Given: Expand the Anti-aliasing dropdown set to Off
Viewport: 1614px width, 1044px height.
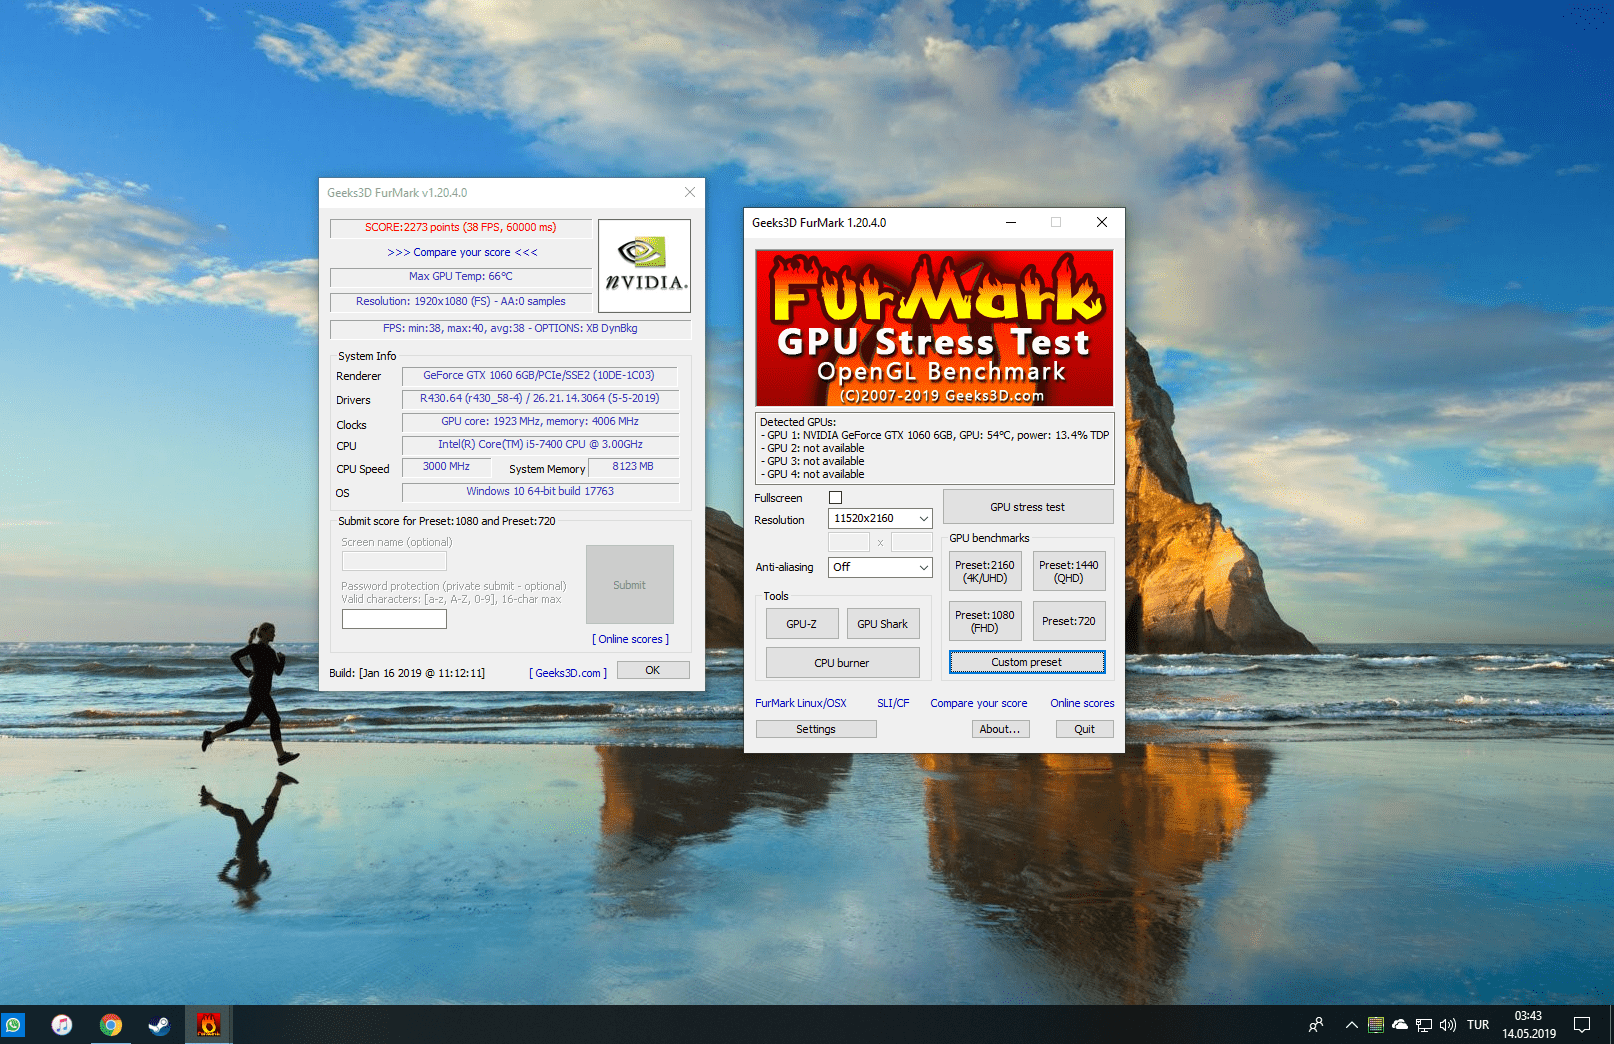Looking at the screenshot, I should tap(880, 567).
